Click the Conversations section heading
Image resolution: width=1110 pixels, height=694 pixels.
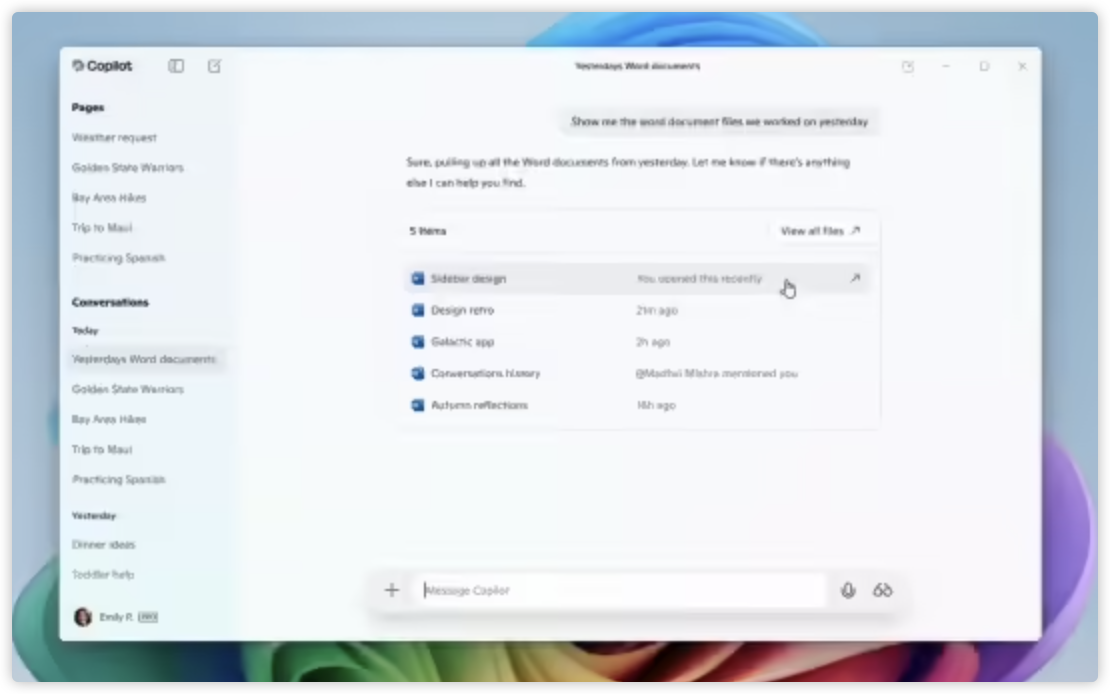[x=110, y=302]
